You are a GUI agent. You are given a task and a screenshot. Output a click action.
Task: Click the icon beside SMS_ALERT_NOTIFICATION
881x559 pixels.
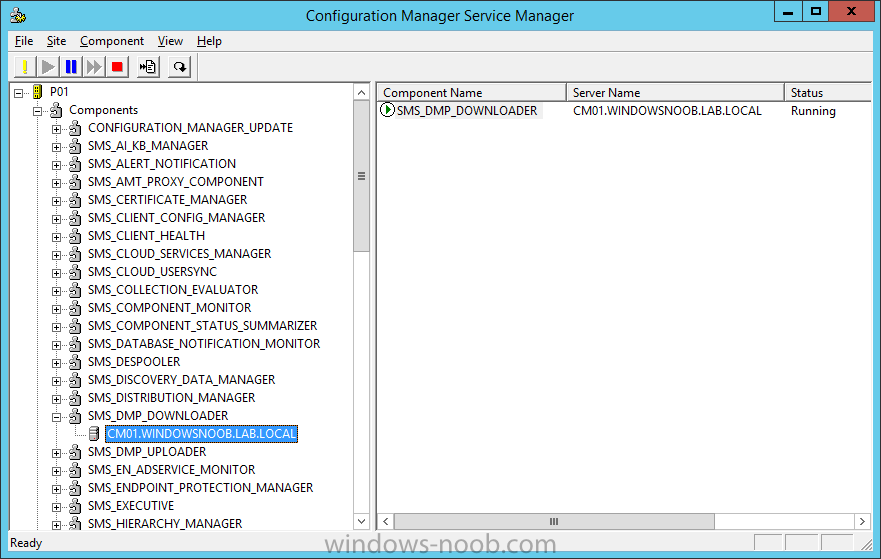point(75,164)
